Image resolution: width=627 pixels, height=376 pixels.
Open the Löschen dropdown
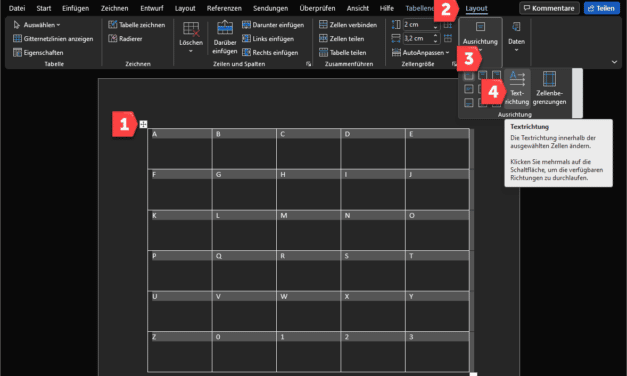tap(191, 38)
